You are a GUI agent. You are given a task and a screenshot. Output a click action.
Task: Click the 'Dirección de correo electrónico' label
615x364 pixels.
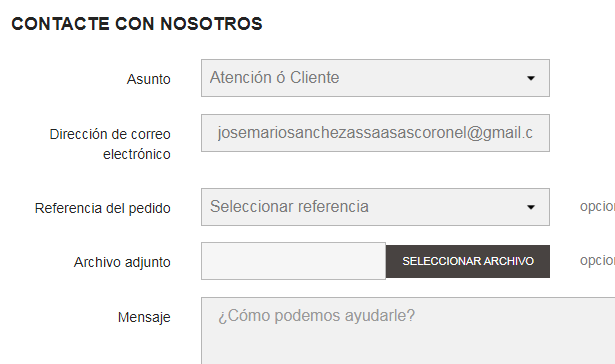(110, 144)
